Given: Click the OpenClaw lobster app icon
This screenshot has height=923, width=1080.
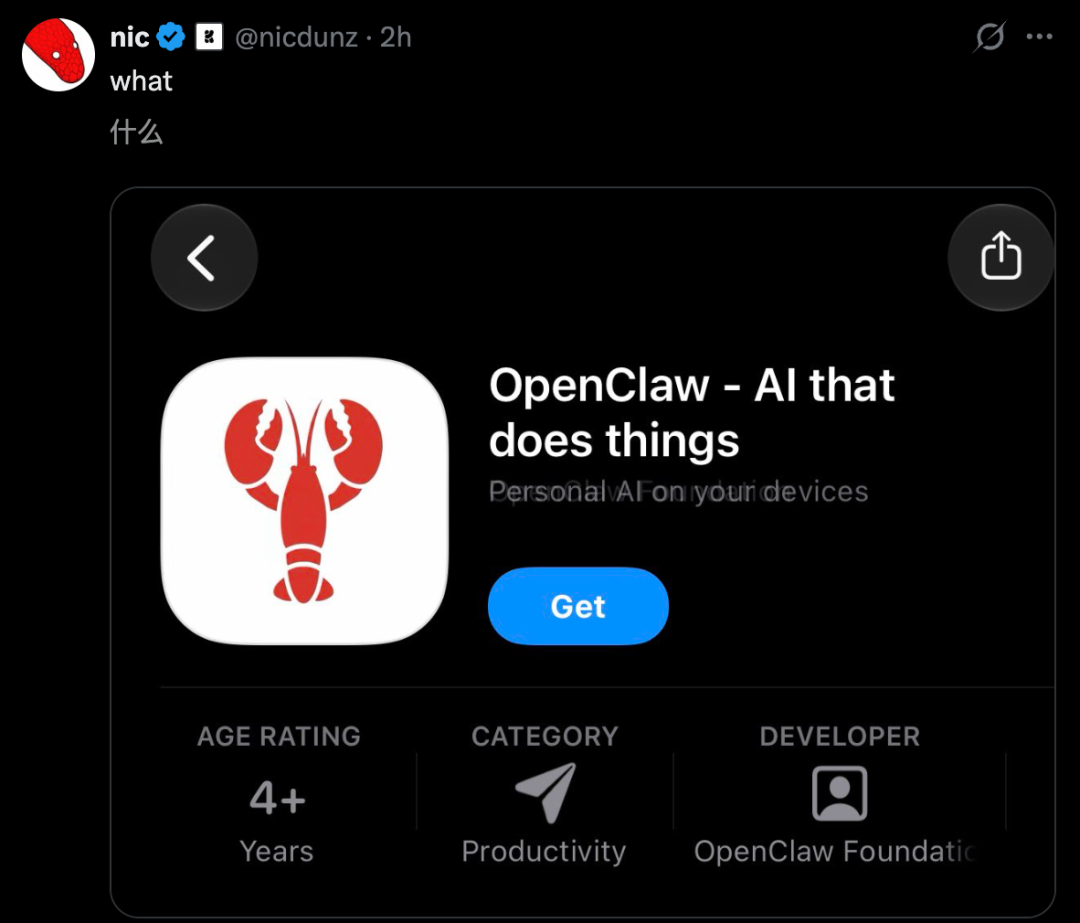Looking at the screenshot, I should pyautogui.click(x=304, y=501).
